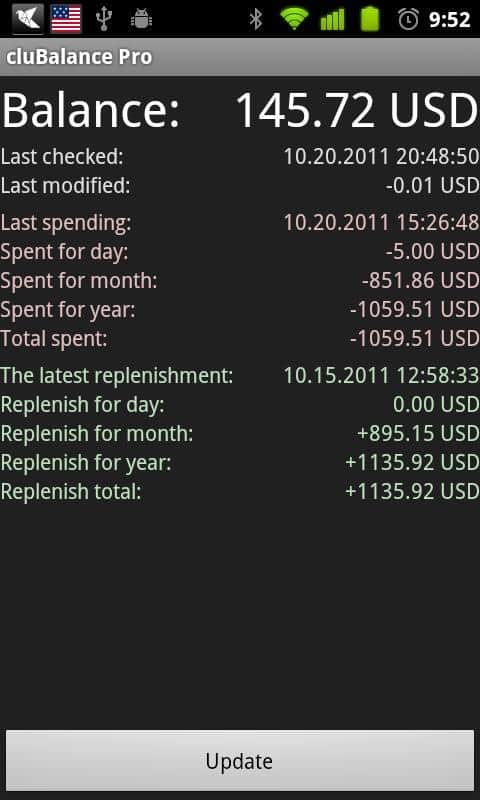
Task: Tap the US flag status icon
Action: 66,19
